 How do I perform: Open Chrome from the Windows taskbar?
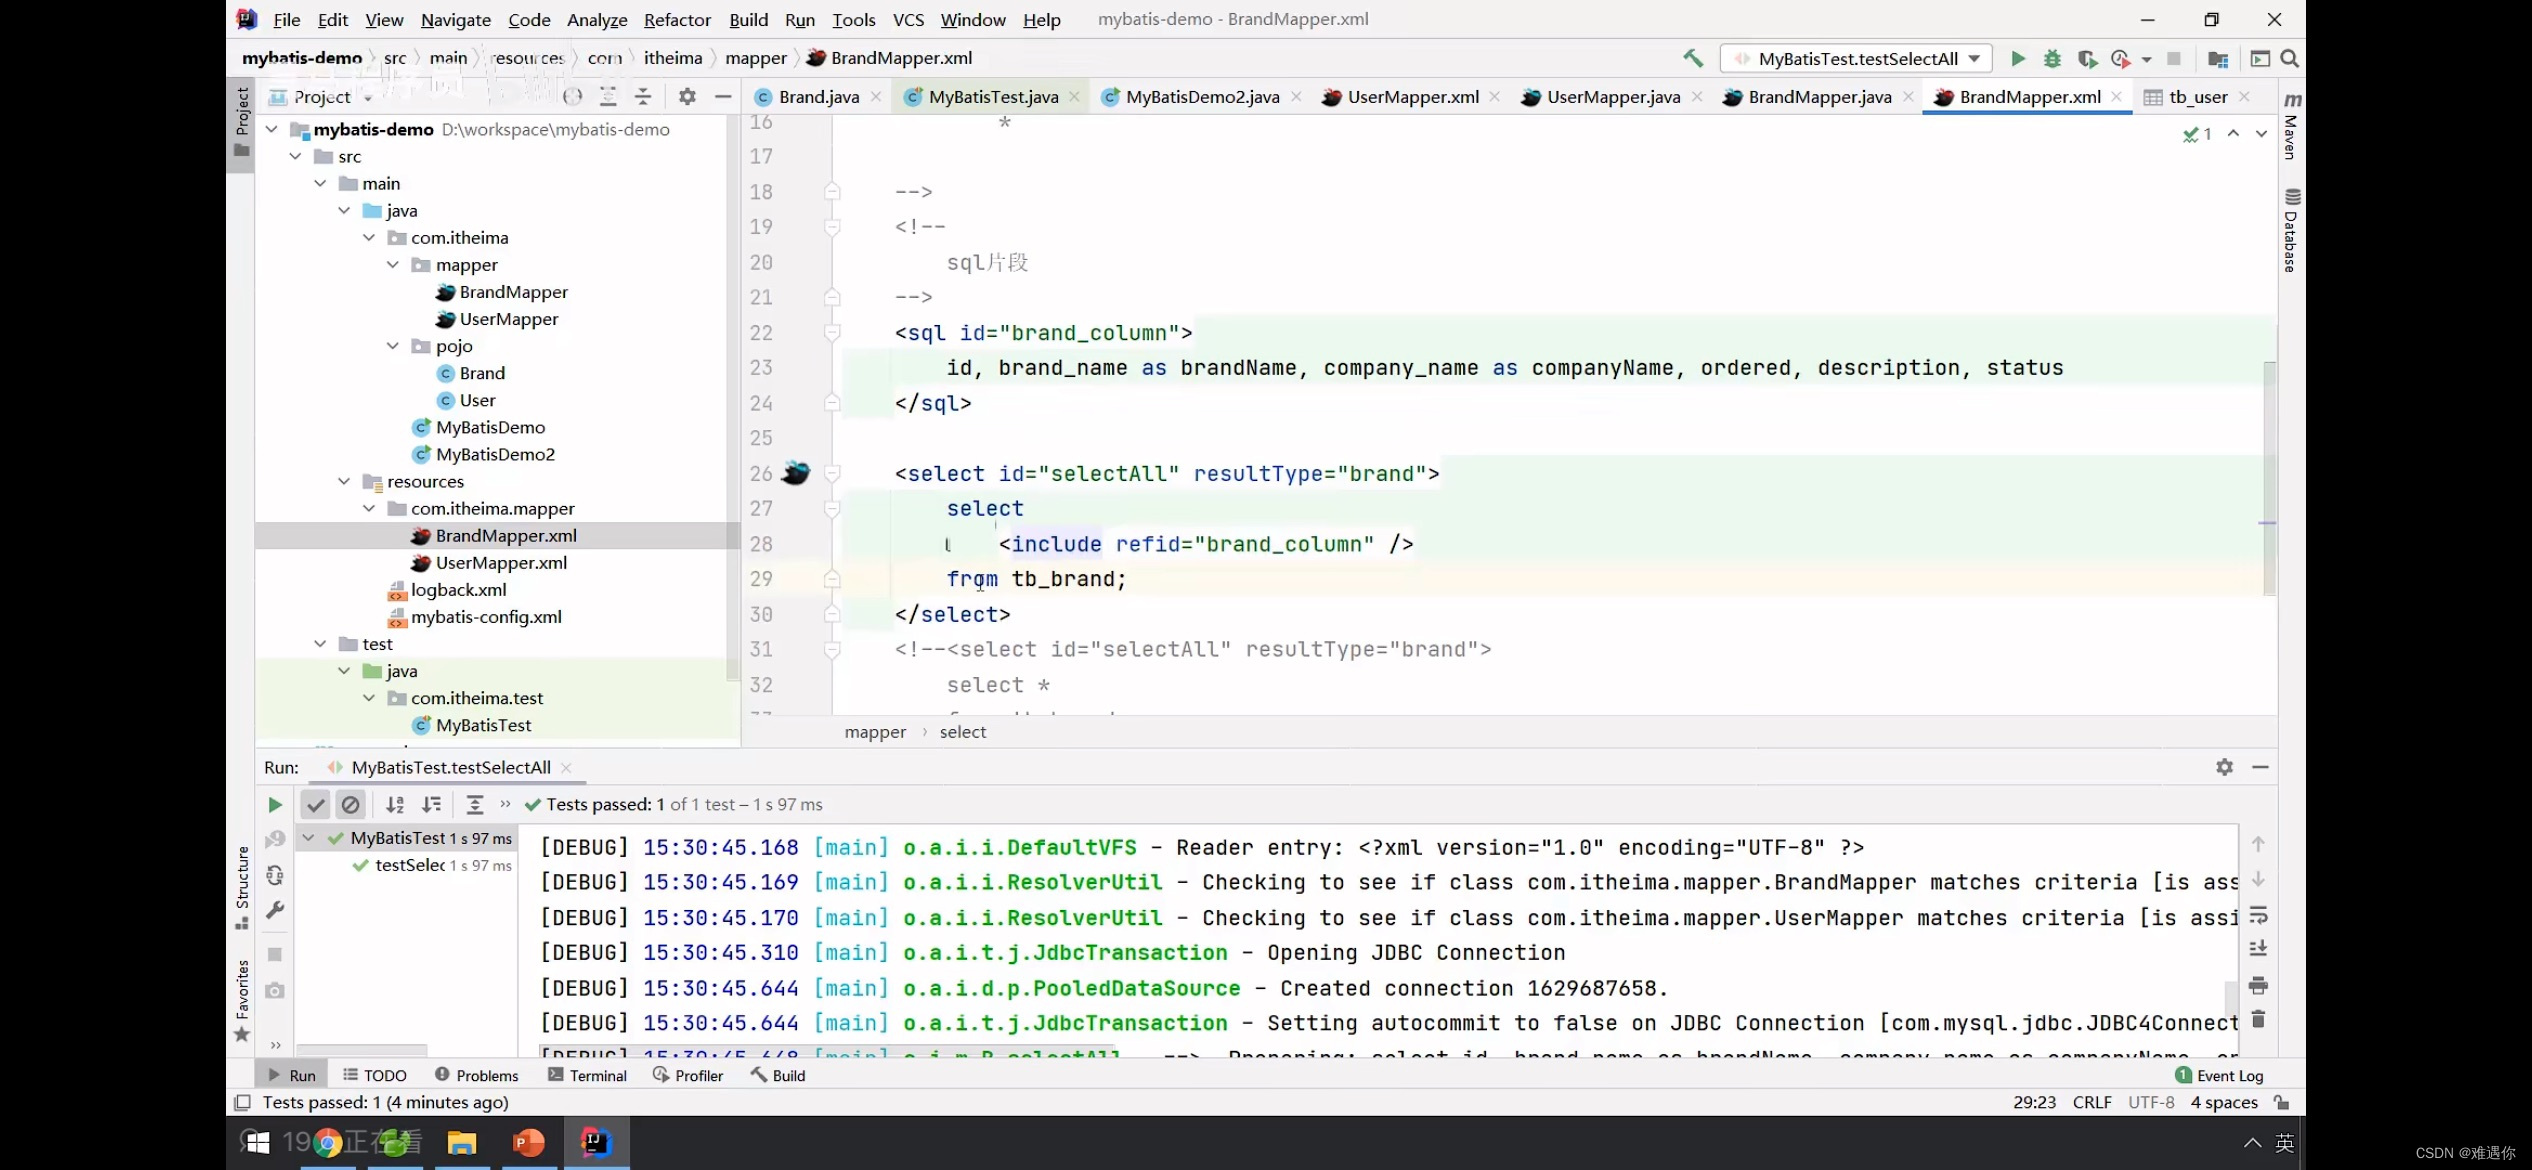click(x=328, y=1142)
